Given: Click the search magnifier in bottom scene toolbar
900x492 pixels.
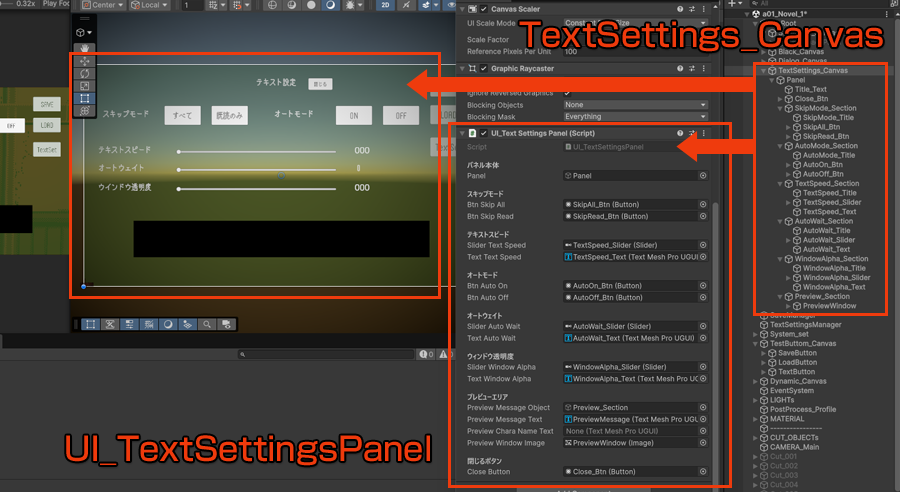Looking at the screenshot, I should [207, 324].
